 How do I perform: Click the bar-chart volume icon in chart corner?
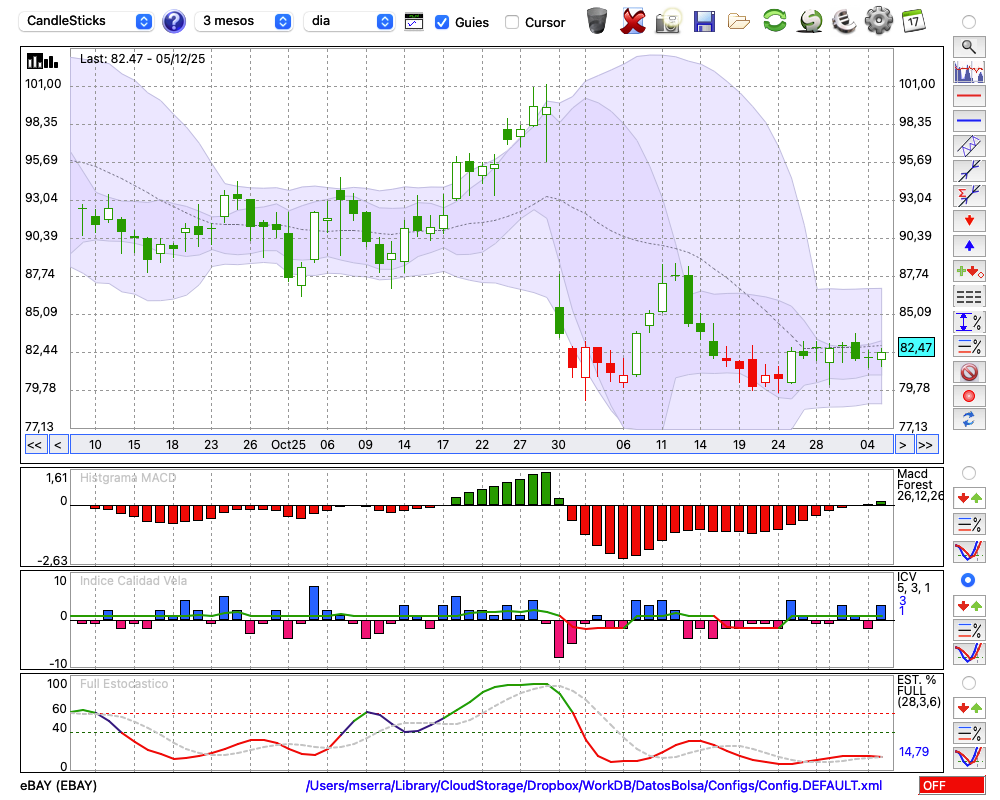point(42,61)
